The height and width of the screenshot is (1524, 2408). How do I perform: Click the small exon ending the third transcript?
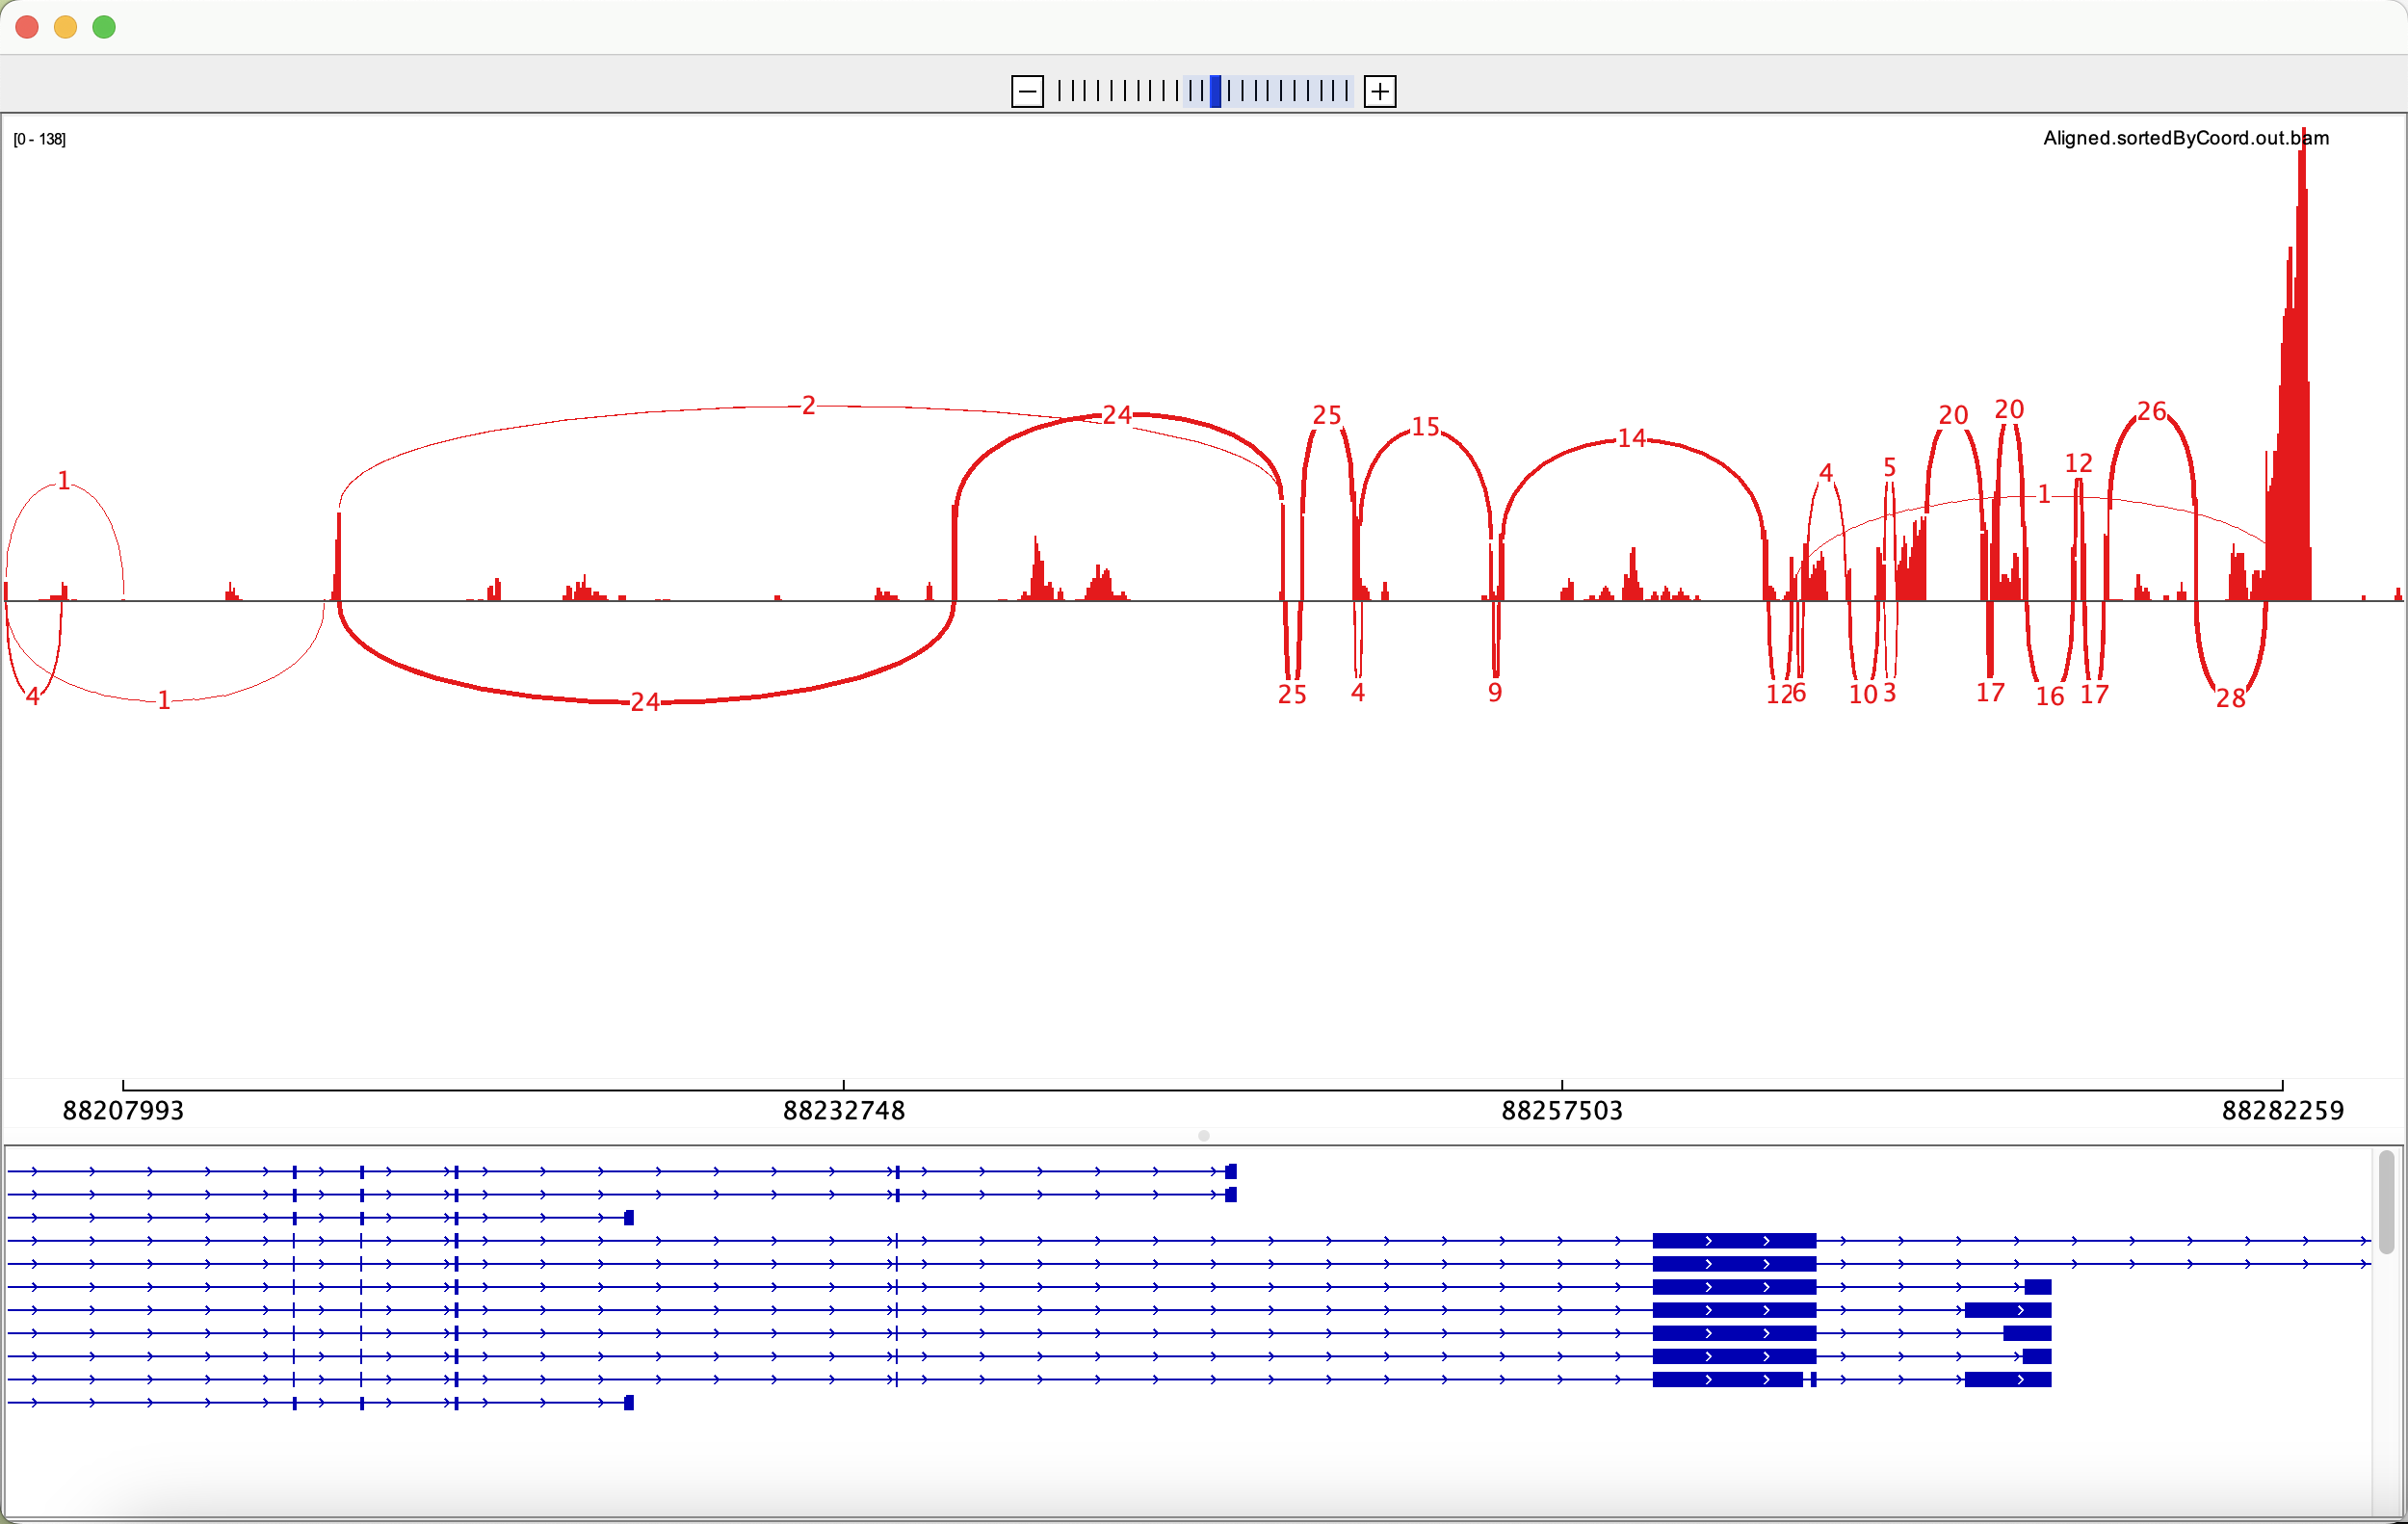629,1217
